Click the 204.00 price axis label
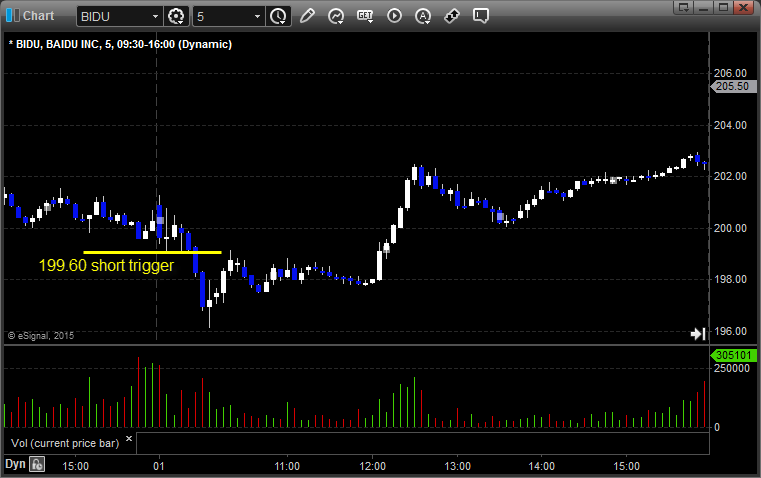This screenshot has height=478, width=761. pyautogui.click(x=730, y=125)
